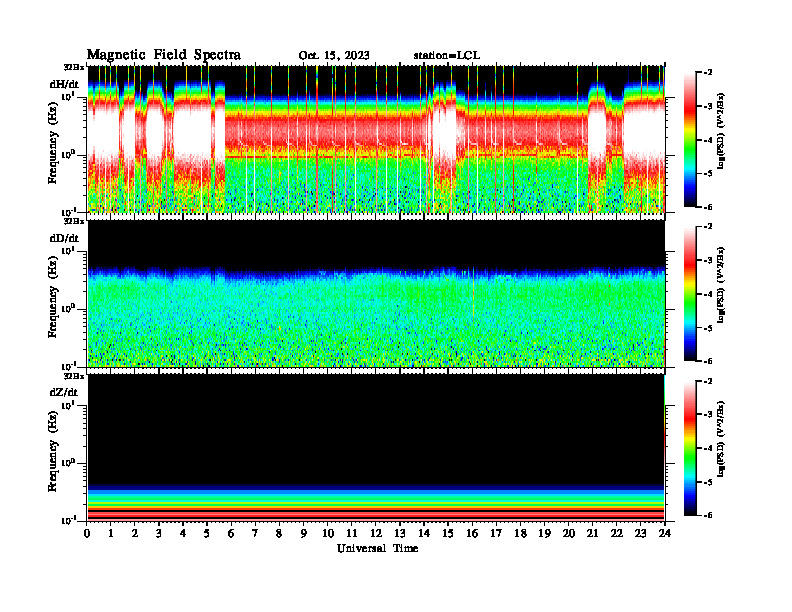
Task: Click the log(PSD) label beside dD/dt color bar
Action: pos(721,285)
